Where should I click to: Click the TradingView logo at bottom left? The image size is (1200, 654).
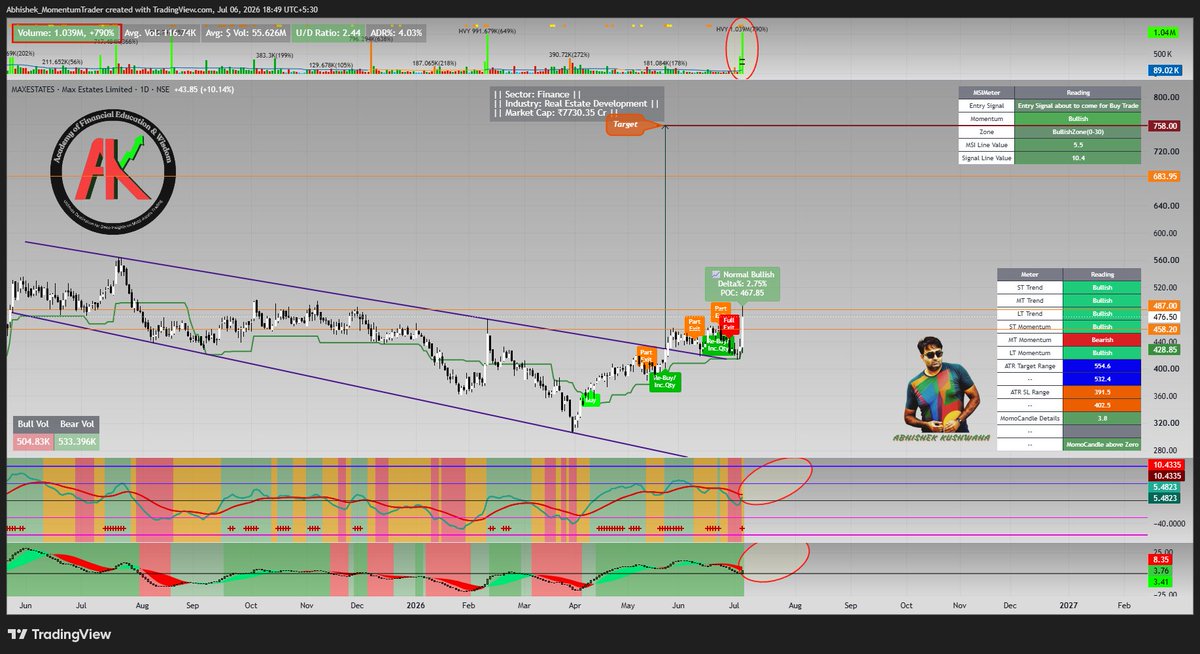tap(60, 634)
